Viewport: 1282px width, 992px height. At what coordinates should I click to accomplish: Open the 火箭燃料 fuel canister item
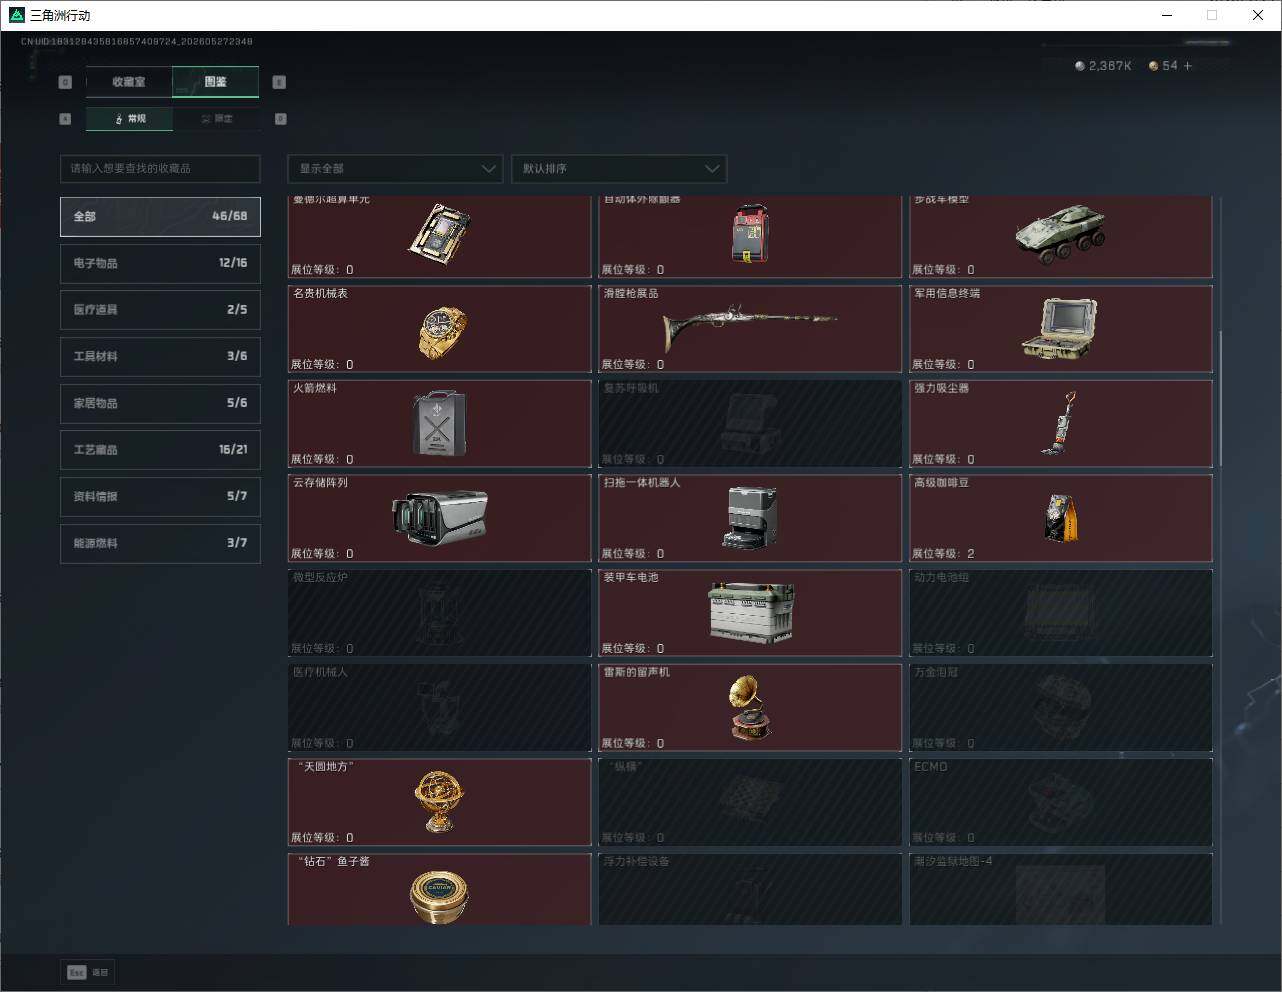(x=440, y=423)
